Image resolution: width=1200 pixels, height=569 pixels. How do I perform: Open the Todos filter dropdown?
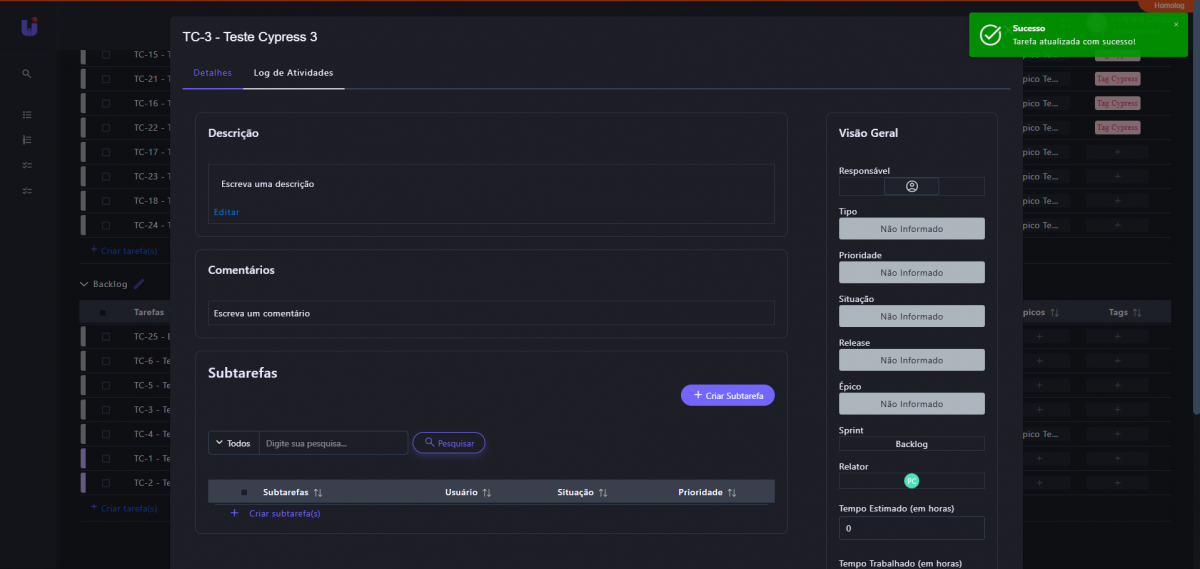tap(233, 443)
